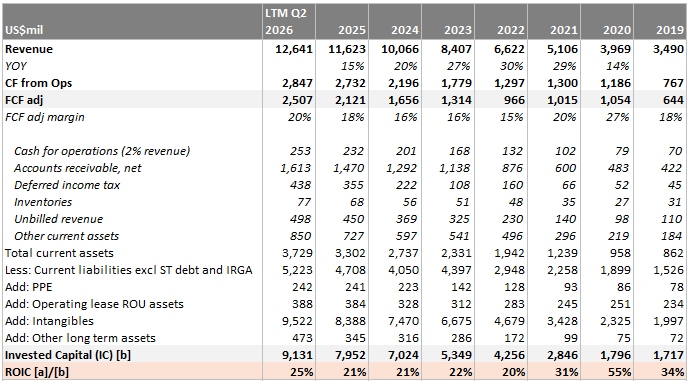The image size is (687, 381).
Task: Select the 'Add: Intangibles' label
Action: pos(49,321)
